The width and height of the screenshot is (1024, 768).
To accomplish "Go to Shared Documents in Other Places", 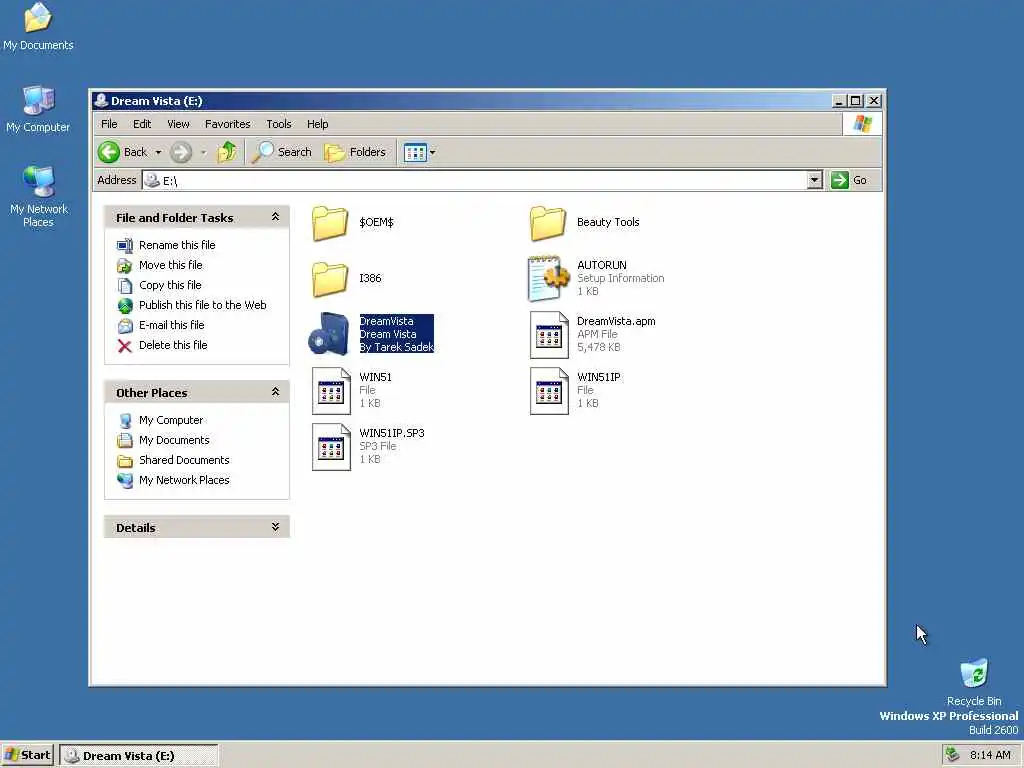I will 184,460.
